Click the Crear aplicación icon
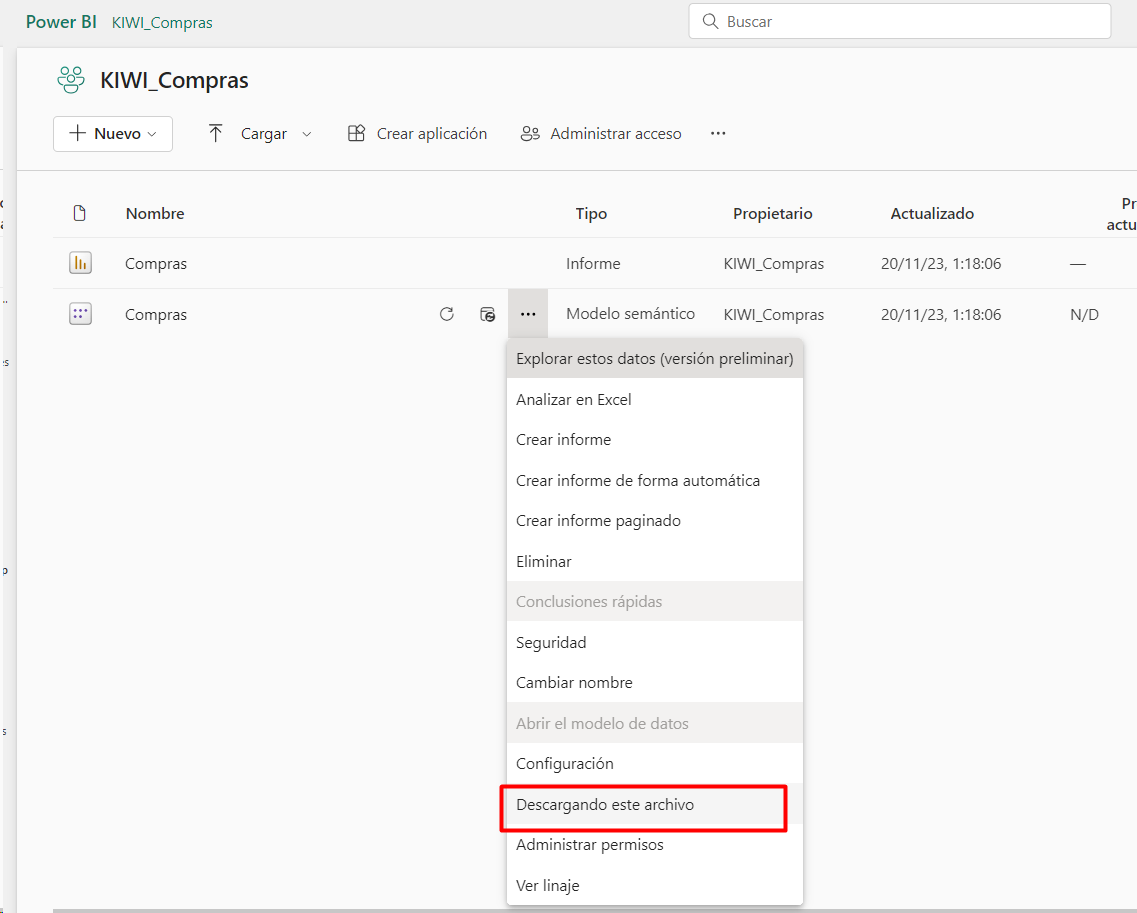Image resolution: width=1137 pixels, height=913 pixels. coord(356,133)
